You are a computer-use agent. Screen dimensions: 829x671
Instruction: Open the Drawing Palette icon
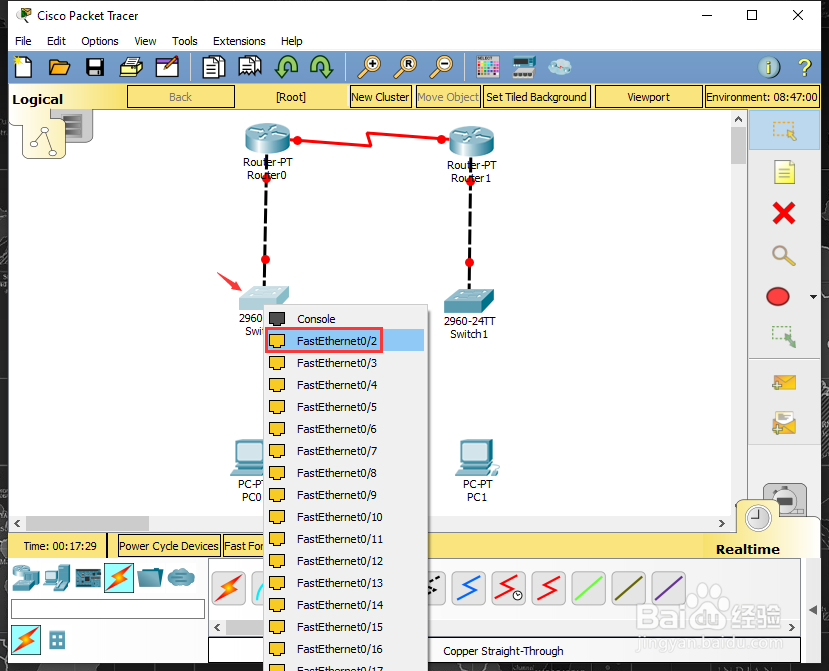point(487,67)
